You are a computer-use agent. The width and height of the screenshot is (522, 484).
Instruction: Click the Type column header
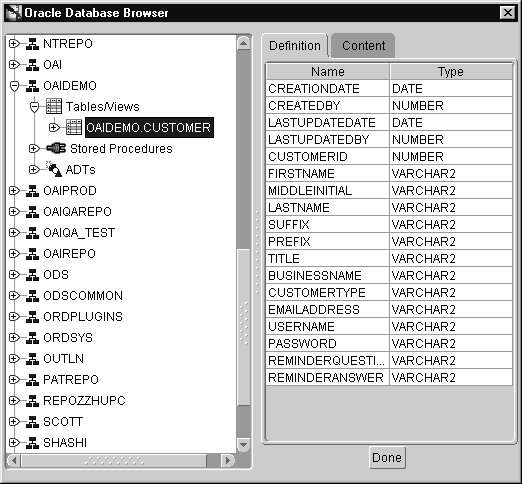click(451, 72)
